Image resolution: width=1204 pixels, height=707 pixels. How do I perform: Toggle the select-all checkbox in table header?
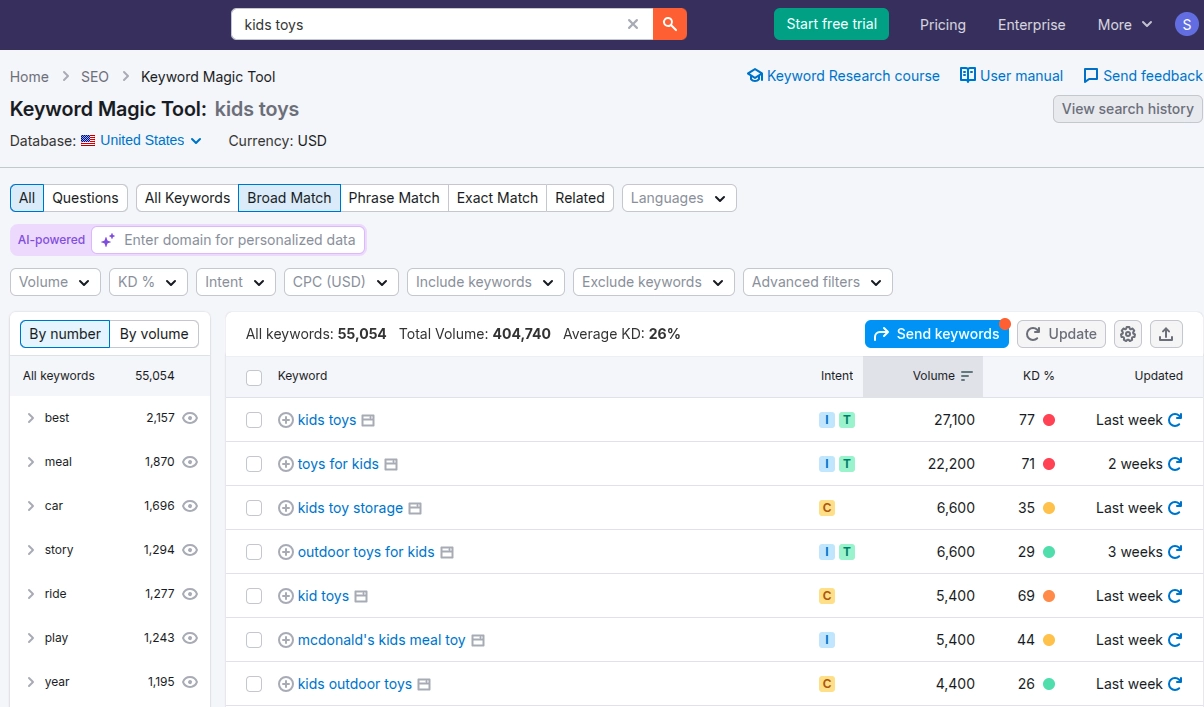tap(254, 377)
